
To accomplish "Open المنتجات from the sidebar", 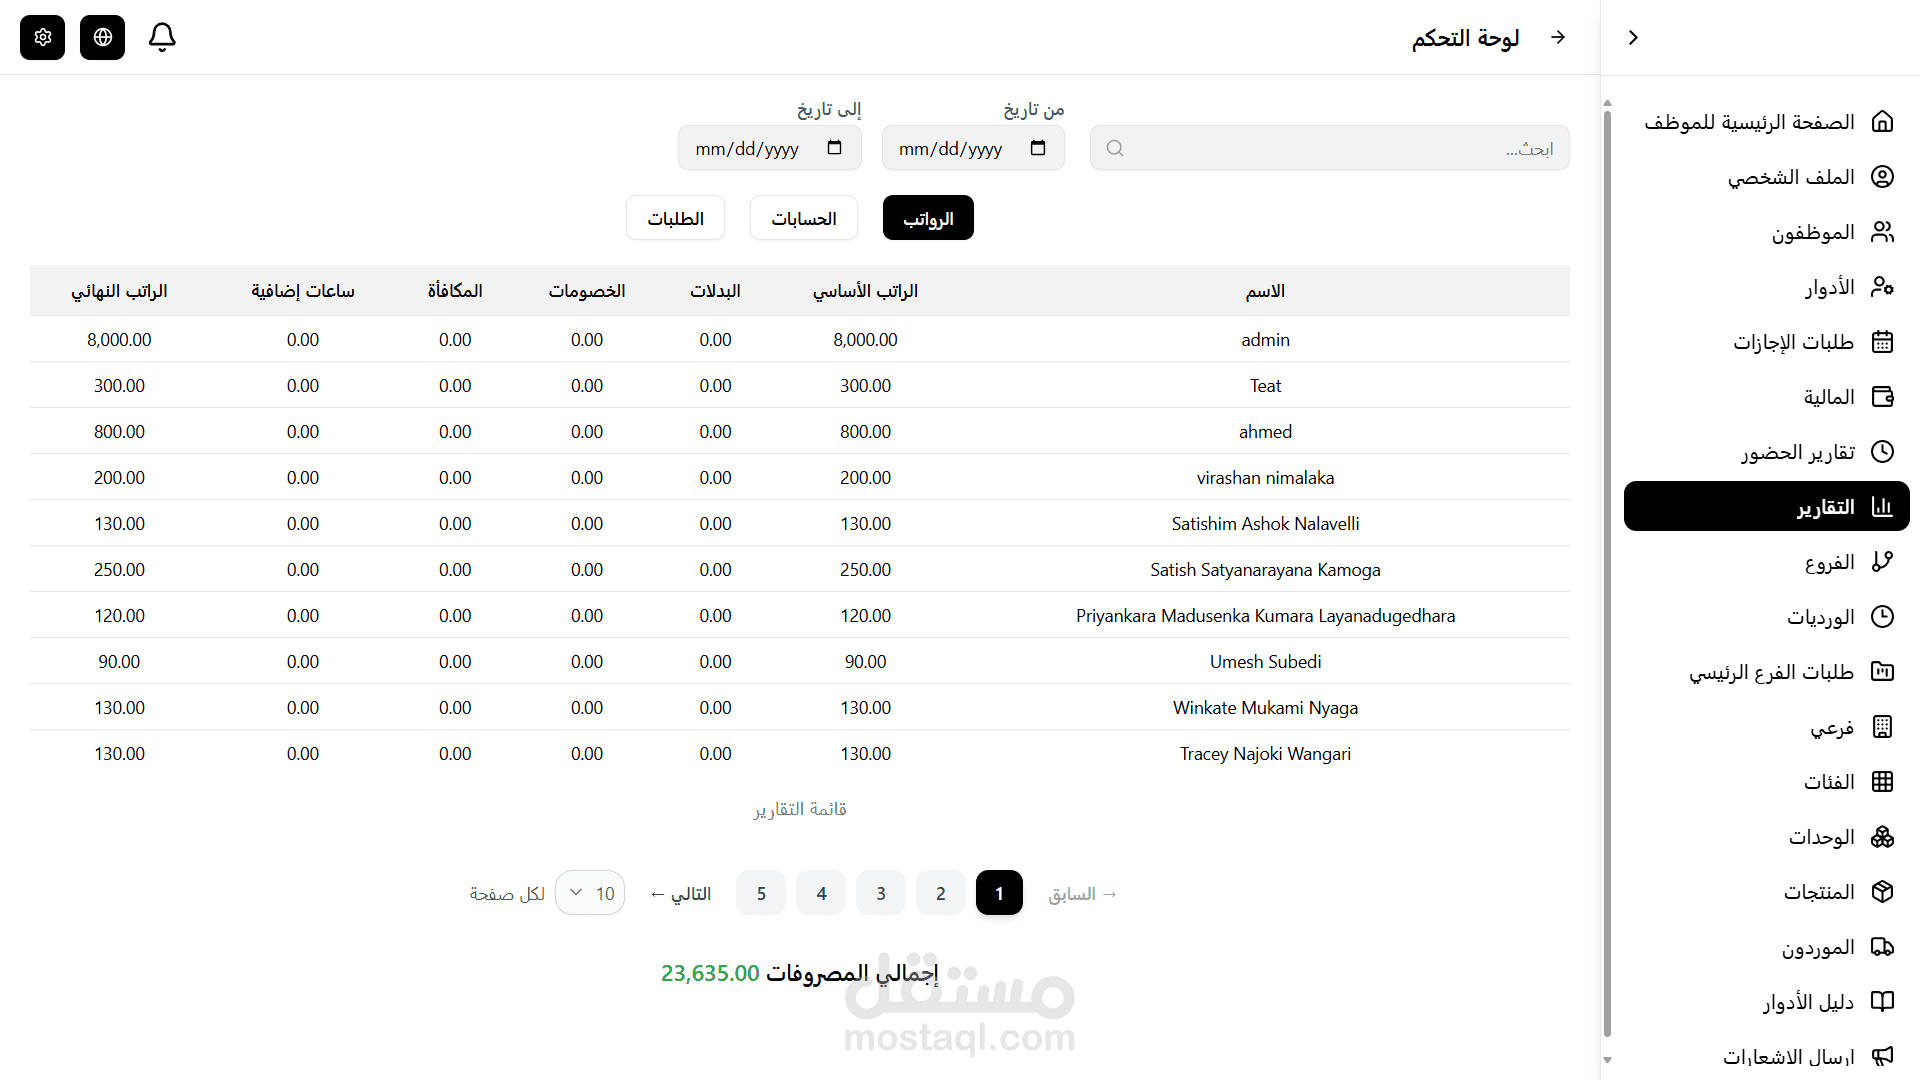I will (x=1818, y=892).
